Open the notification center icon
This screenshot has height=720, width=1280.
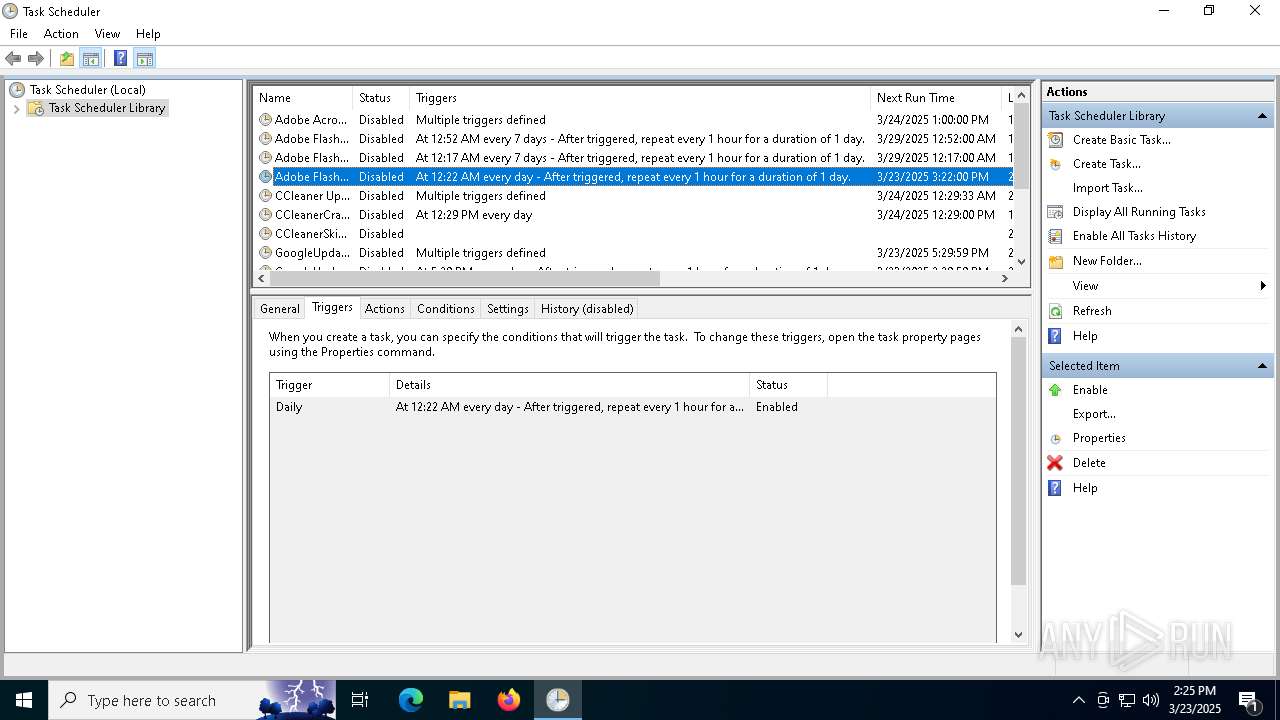pos(1248,700)
